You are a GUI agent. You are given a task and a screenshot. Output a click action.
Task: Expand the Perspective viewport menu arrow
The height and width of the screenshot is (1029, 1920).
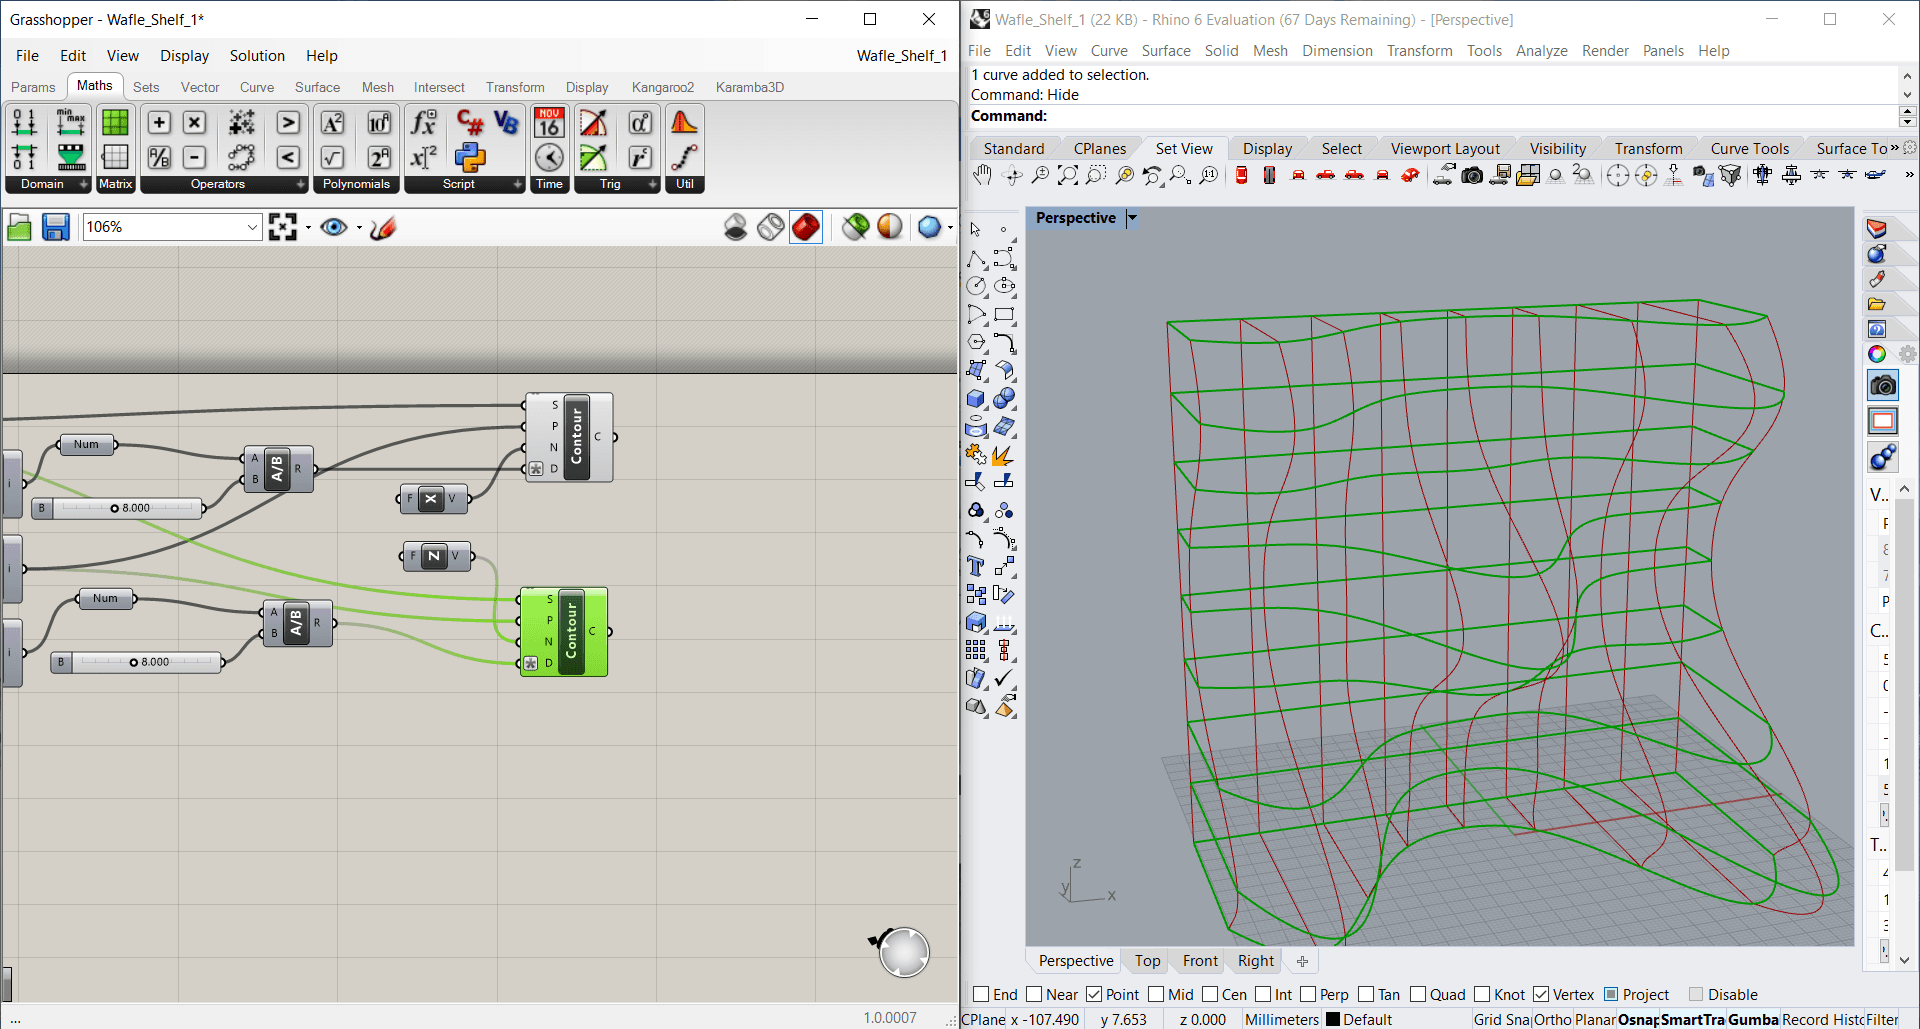point(1132,218)
